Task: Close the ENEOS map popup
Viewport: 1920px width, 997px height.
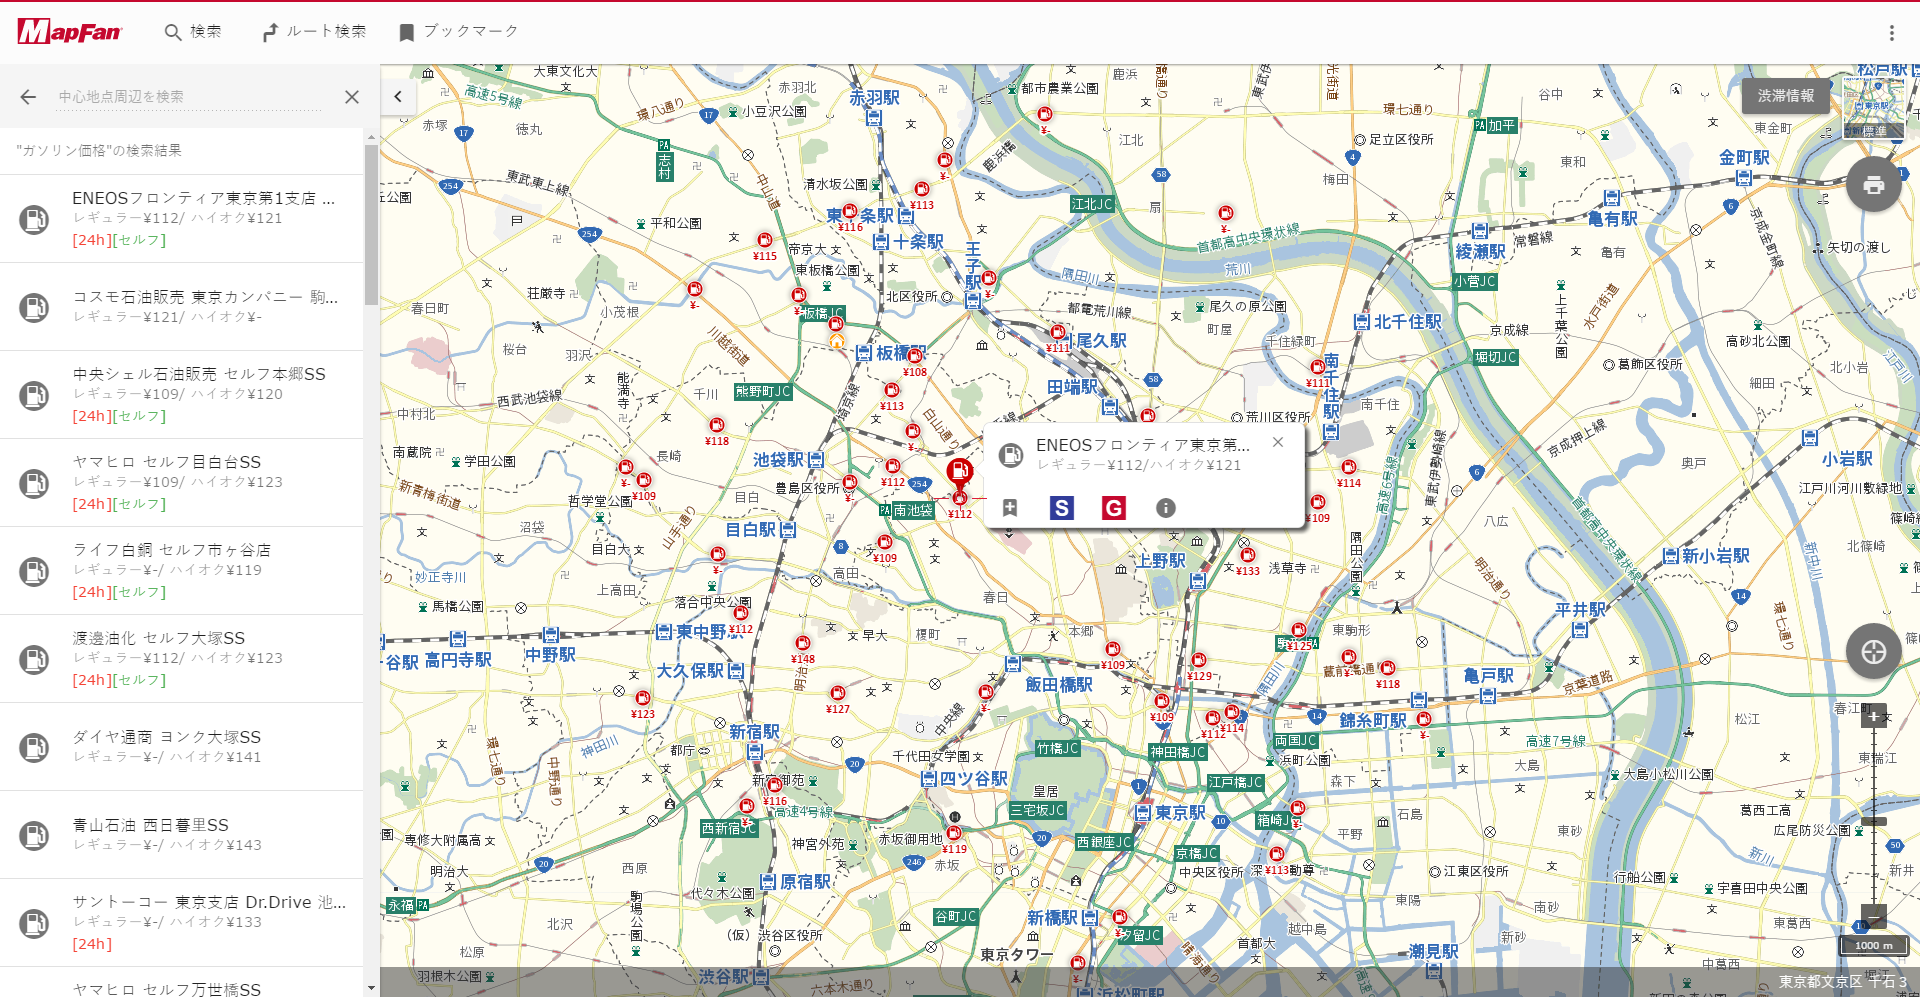Action: click(x=1278, y=442)
